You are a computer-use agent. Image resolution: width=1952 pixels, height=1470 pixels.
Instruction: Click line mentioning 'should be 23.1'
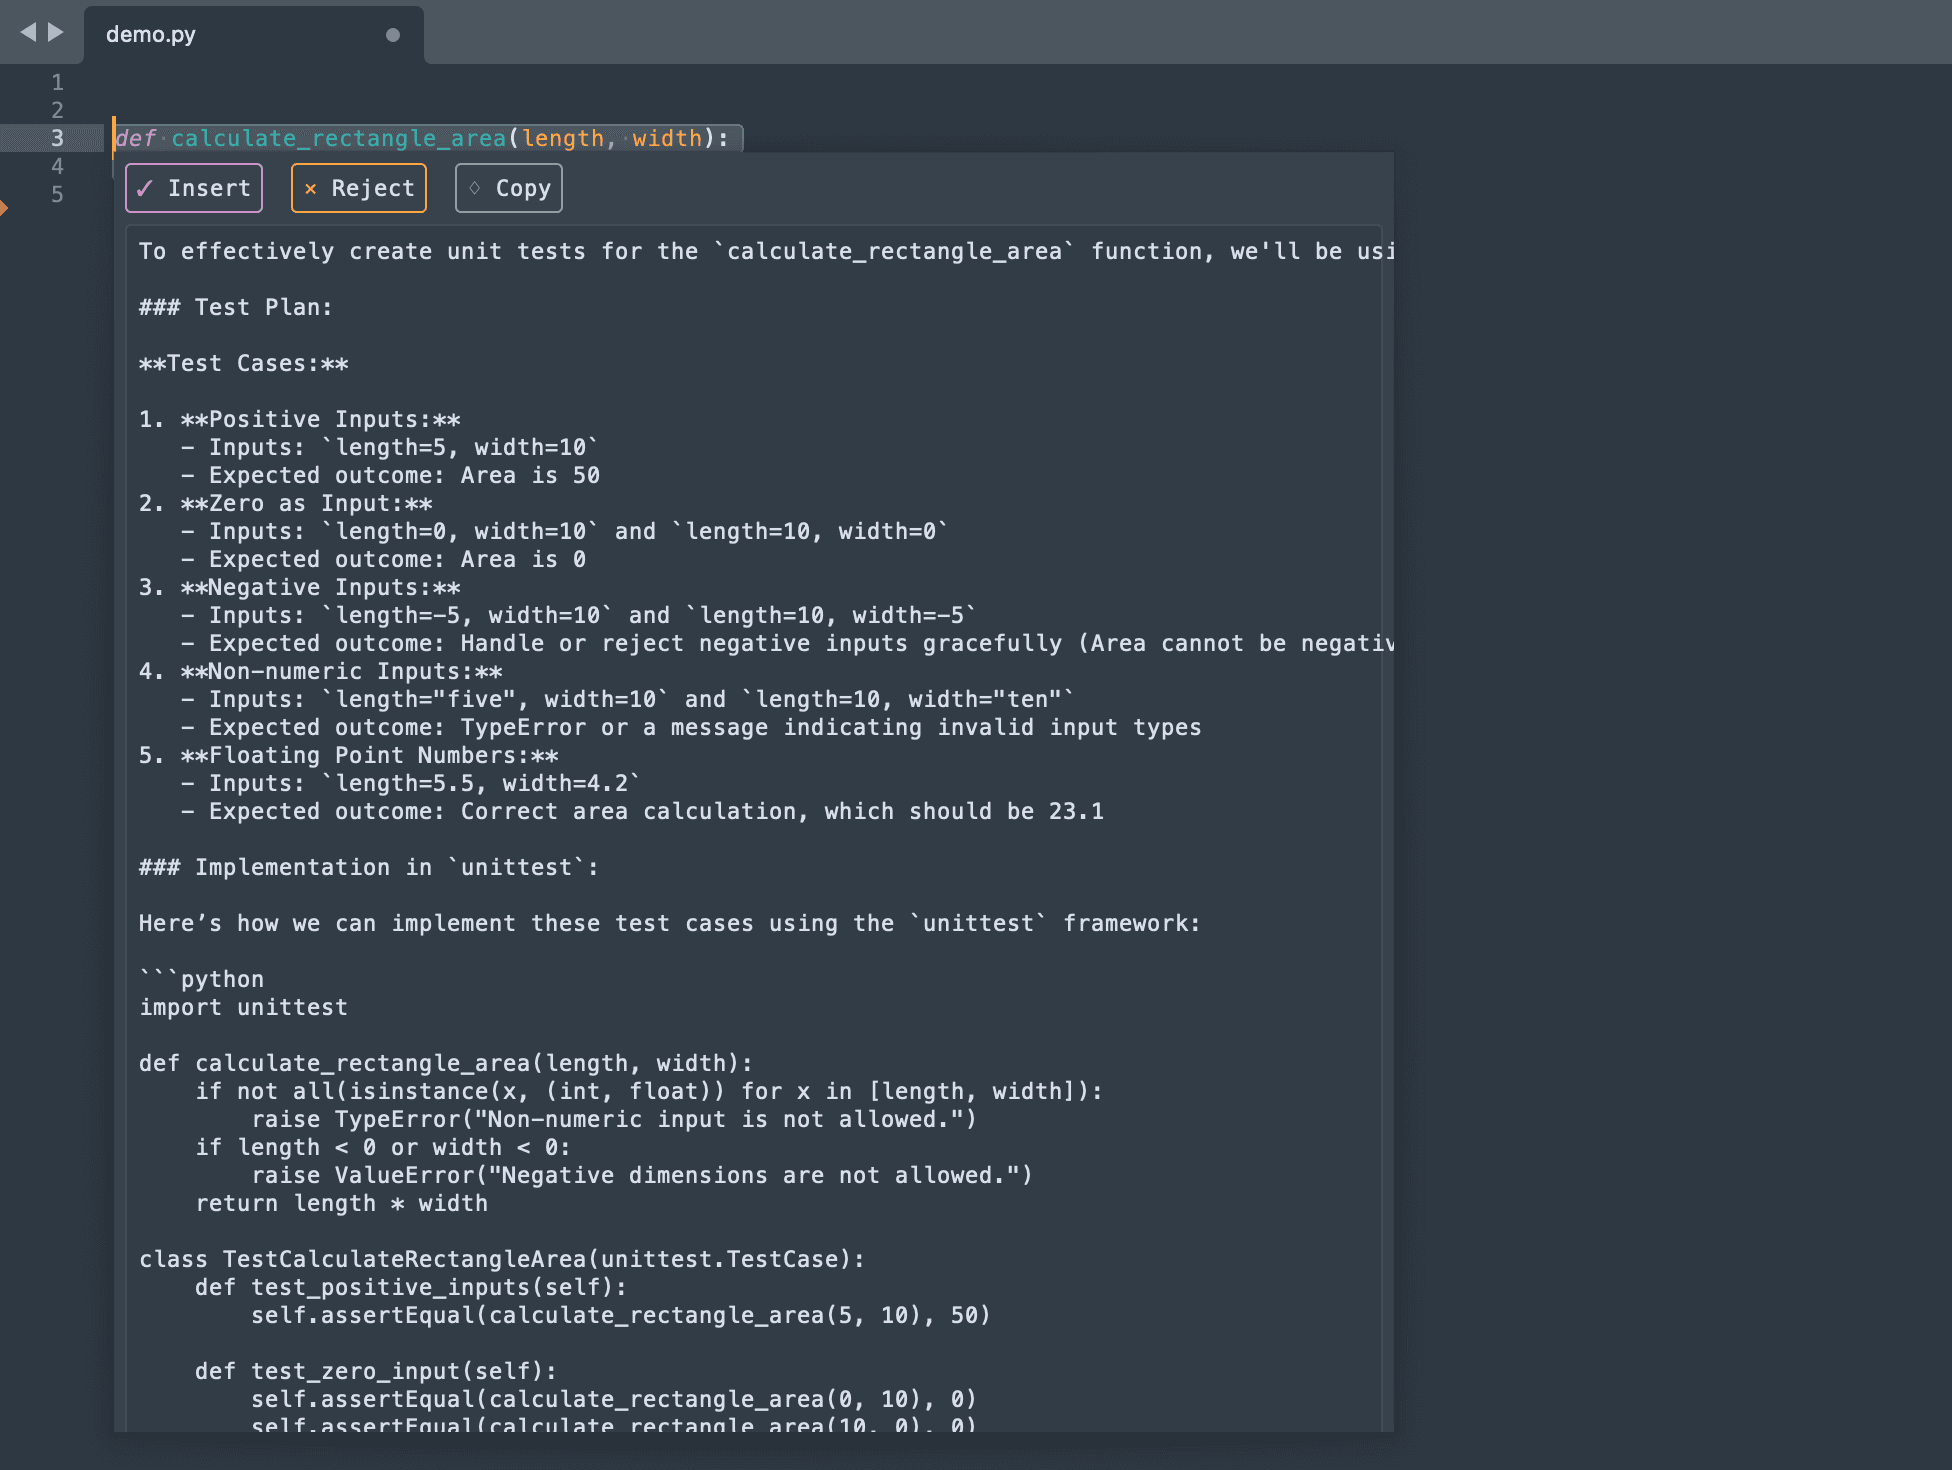click(643, 811)
